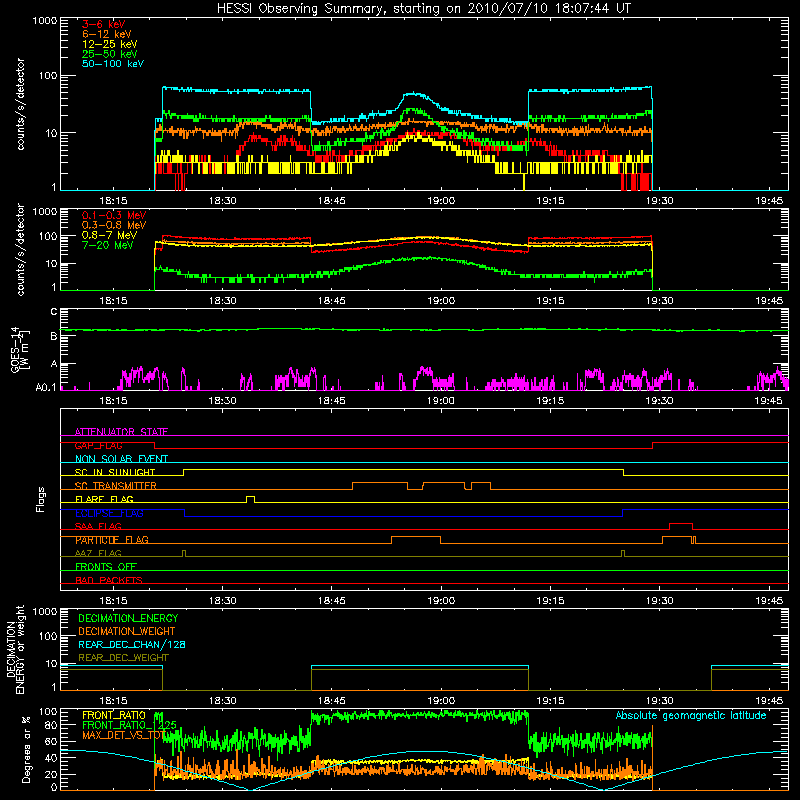Click the 0.1-0.3 MeV legend entry
800x800 pixels.
(114, 215)
